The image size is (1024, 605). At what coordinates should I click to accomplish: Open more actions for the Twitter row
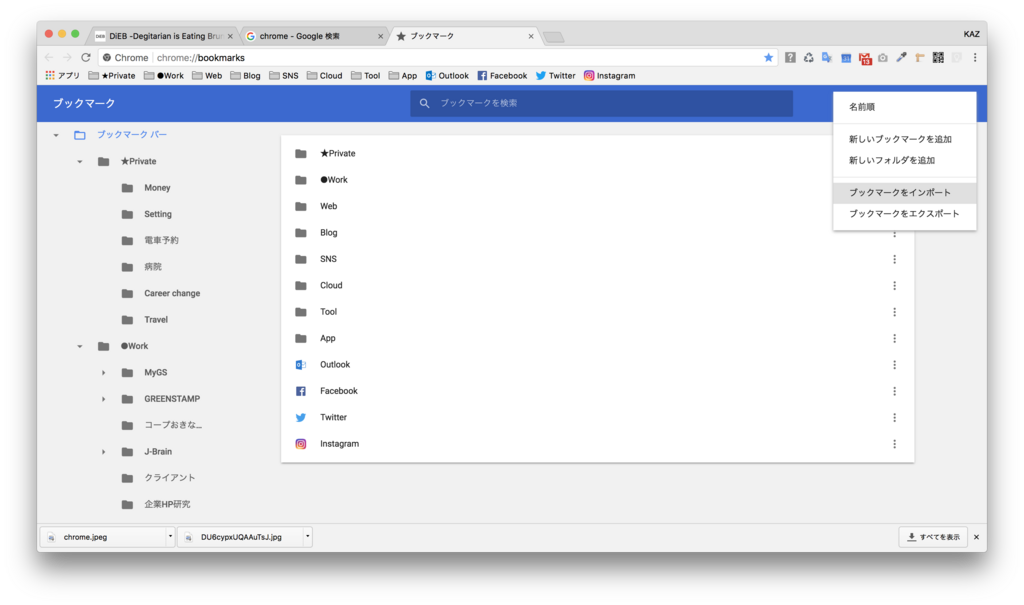coord(895,417)
